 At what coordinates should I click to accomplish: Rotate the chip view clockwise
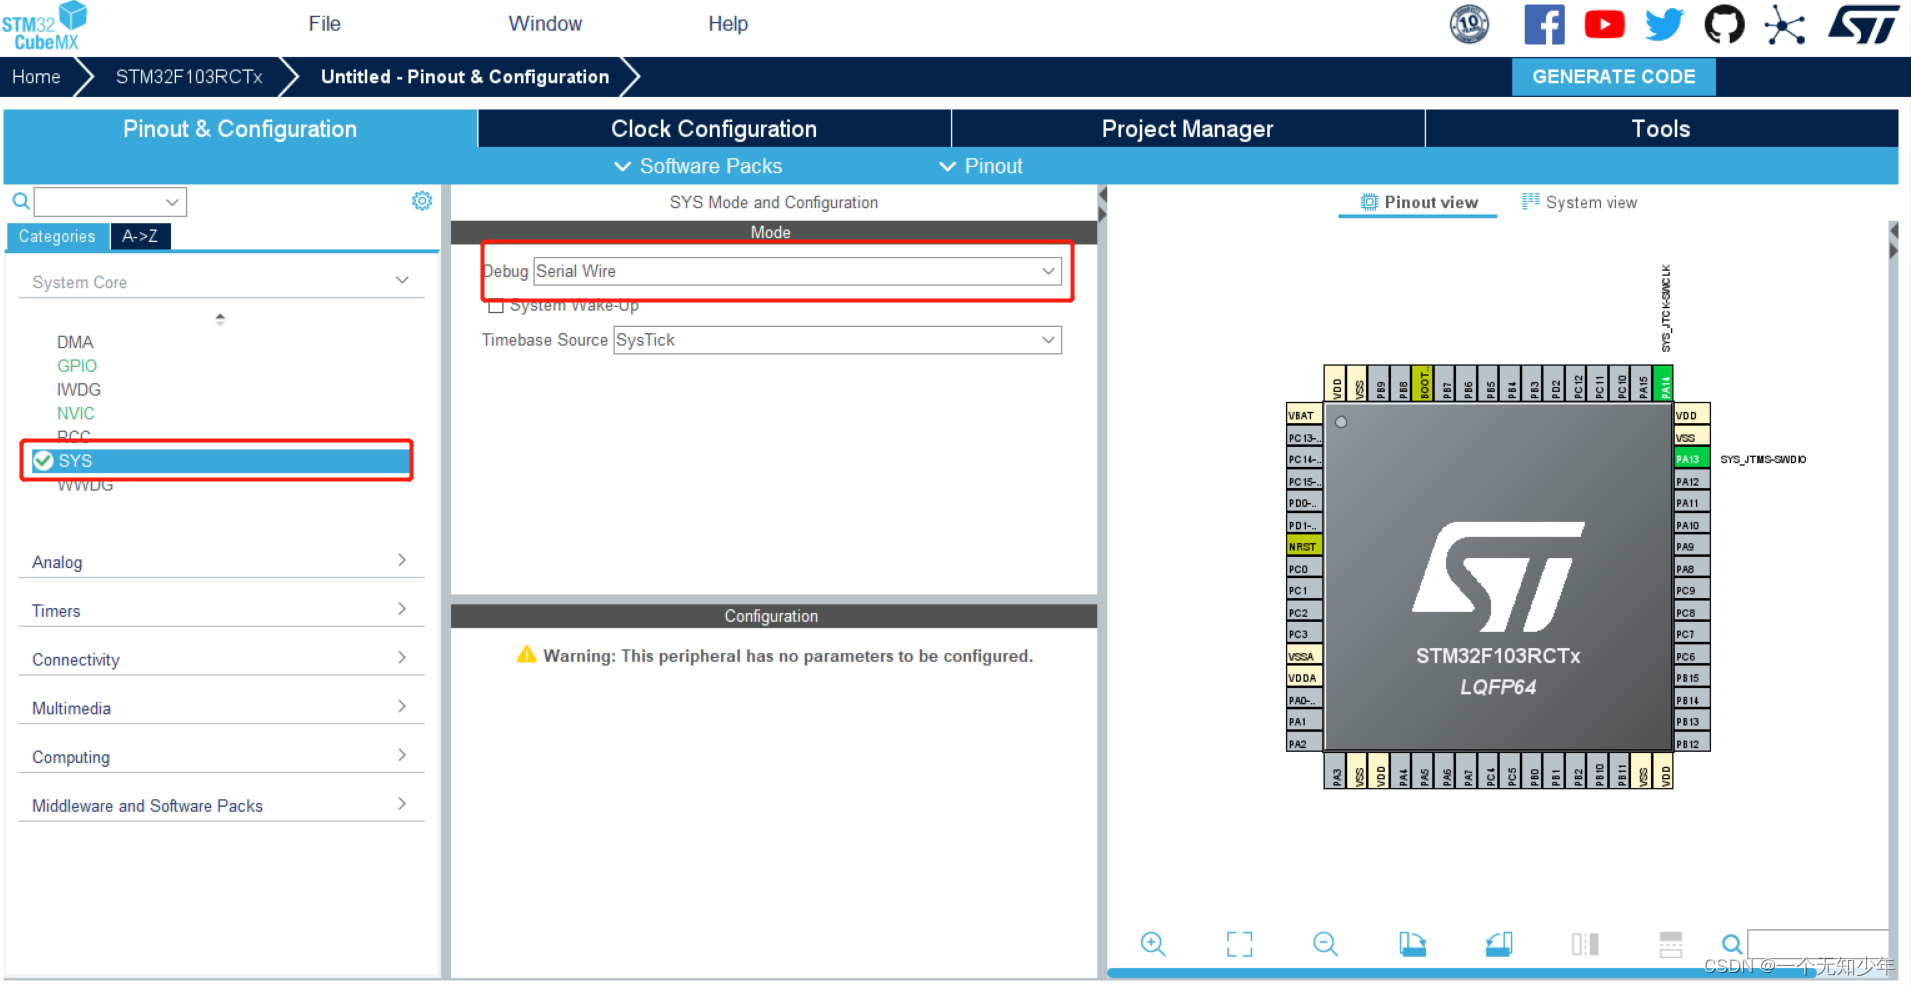pos(1412,943)
